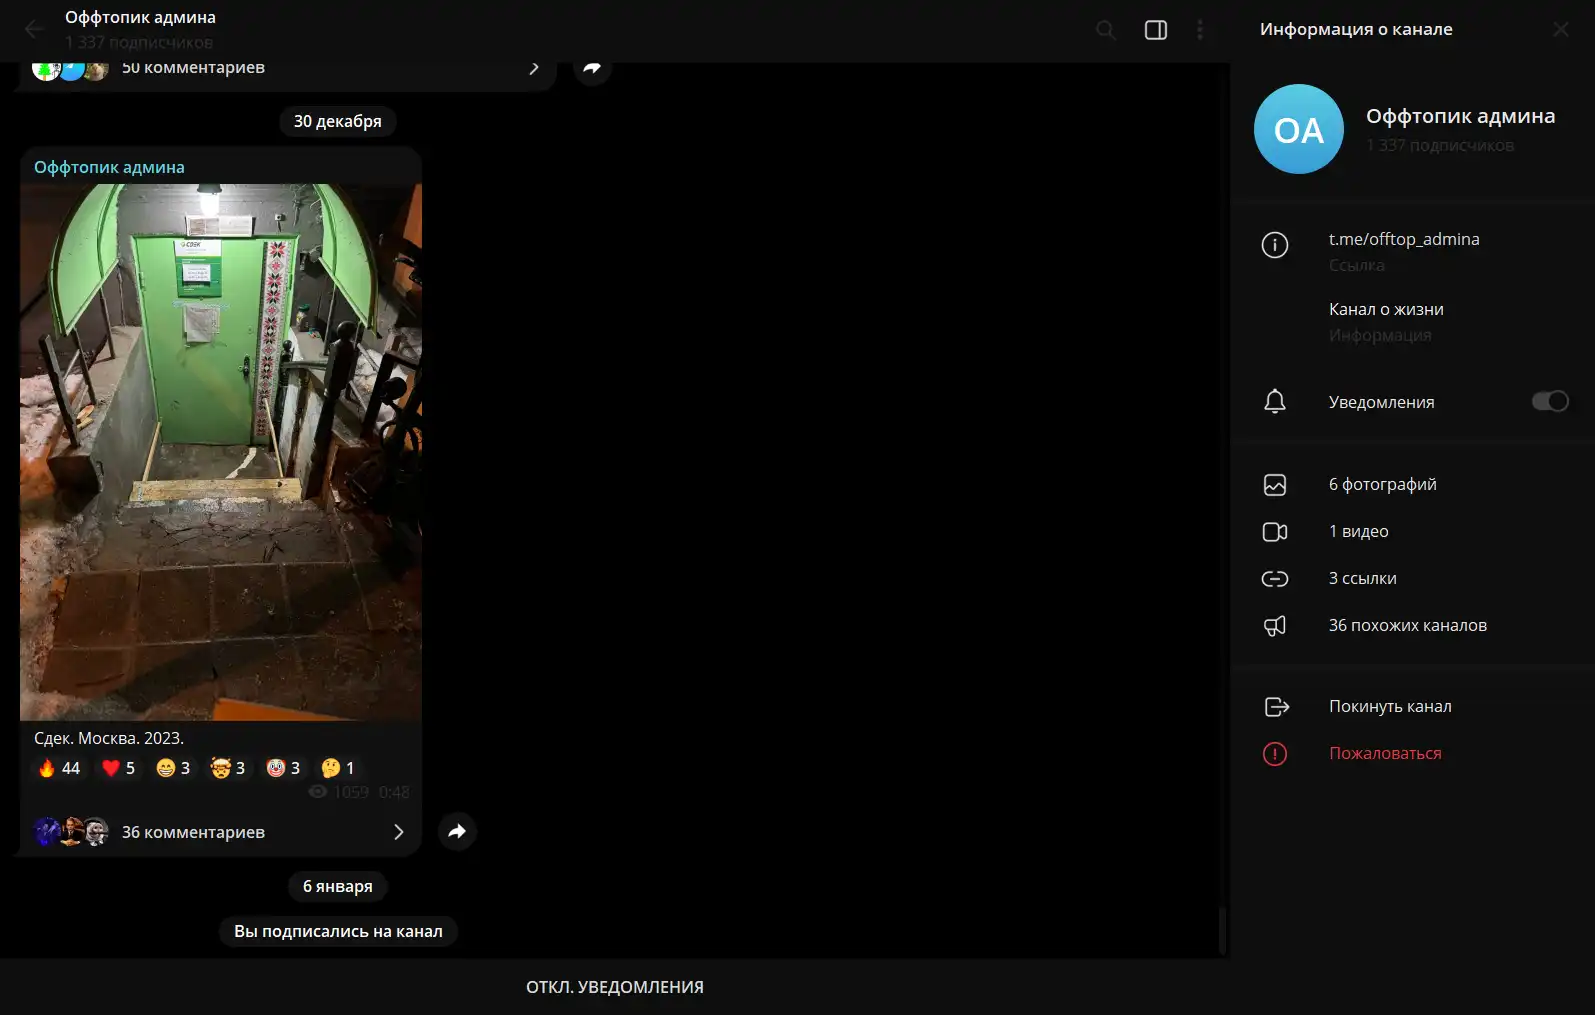The image size is (1595, 1015).
Task: React with the exploding head emoji 3
Action: click(x=228, y=768)
